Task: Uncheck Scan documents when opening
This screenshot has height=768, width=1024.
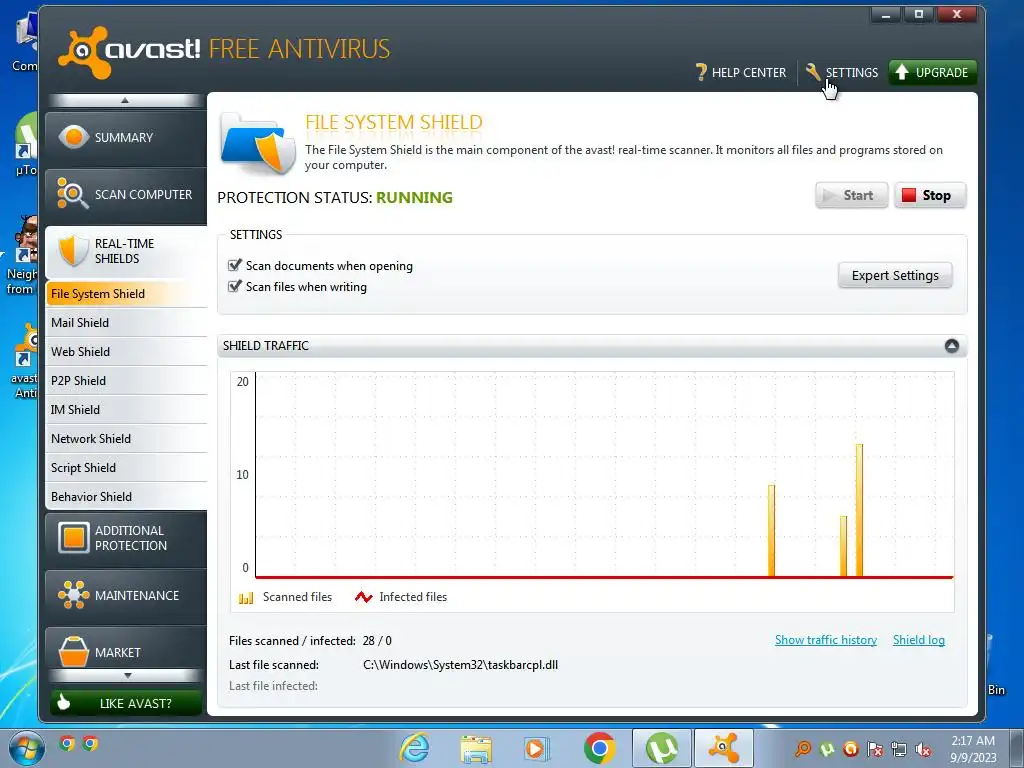Action: tap(234, 265)
